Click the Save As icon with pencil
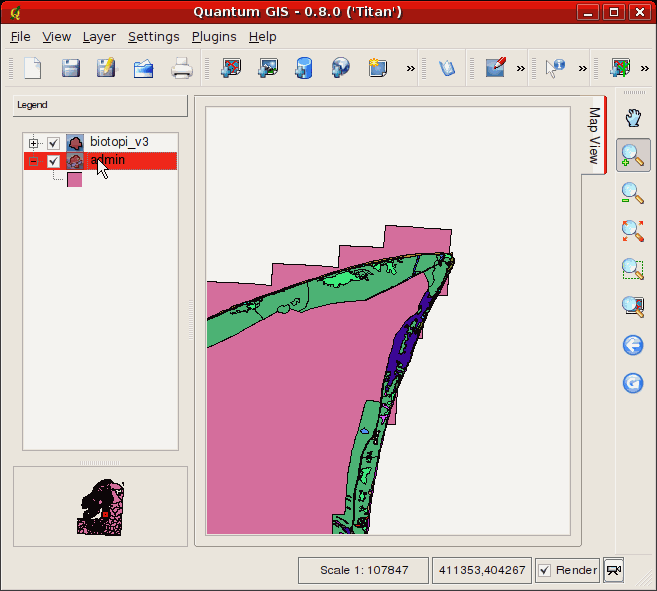This screenshot has height=591, width=657. tap(106, 68)
